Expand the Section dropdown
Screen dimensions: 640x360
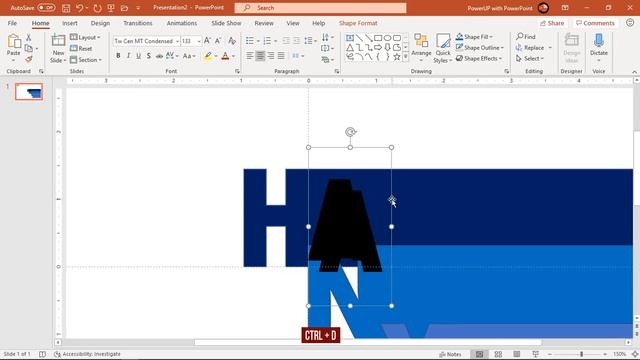[x=86, y=60]
